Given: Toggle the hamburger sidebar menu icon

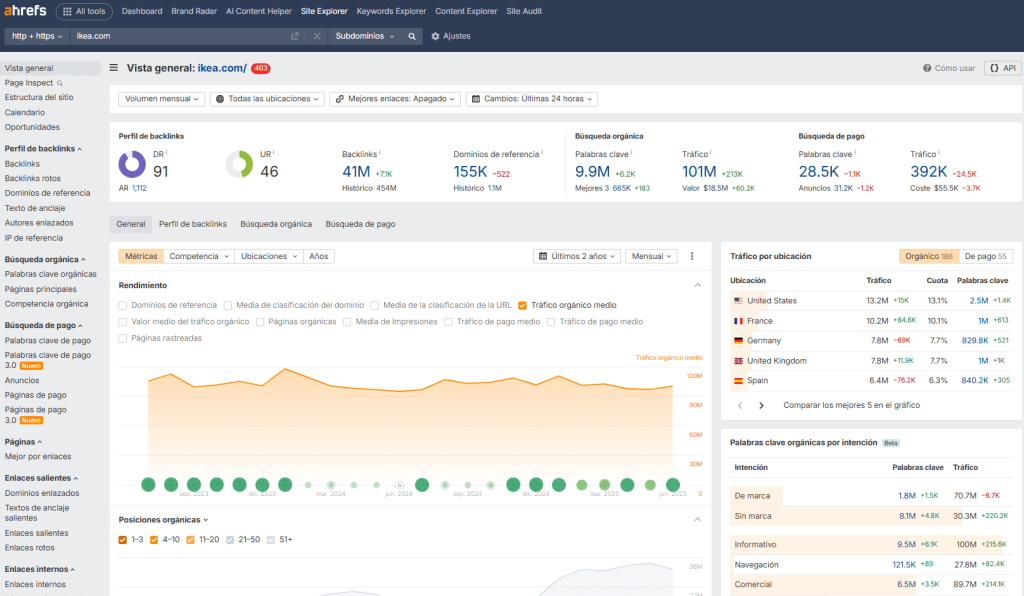Looking at the screenshot, I should point(114,67).
